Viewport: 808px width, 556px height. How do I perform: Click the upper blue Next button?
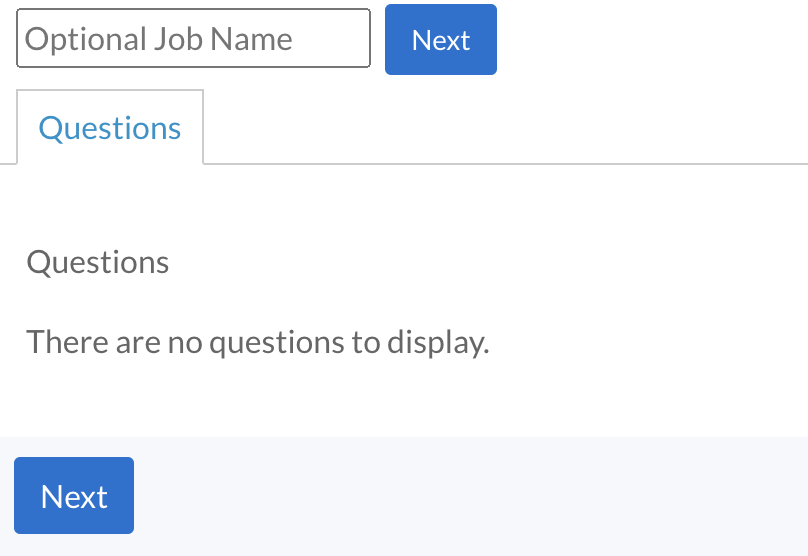pyautogui.click(x=440, y=40)
